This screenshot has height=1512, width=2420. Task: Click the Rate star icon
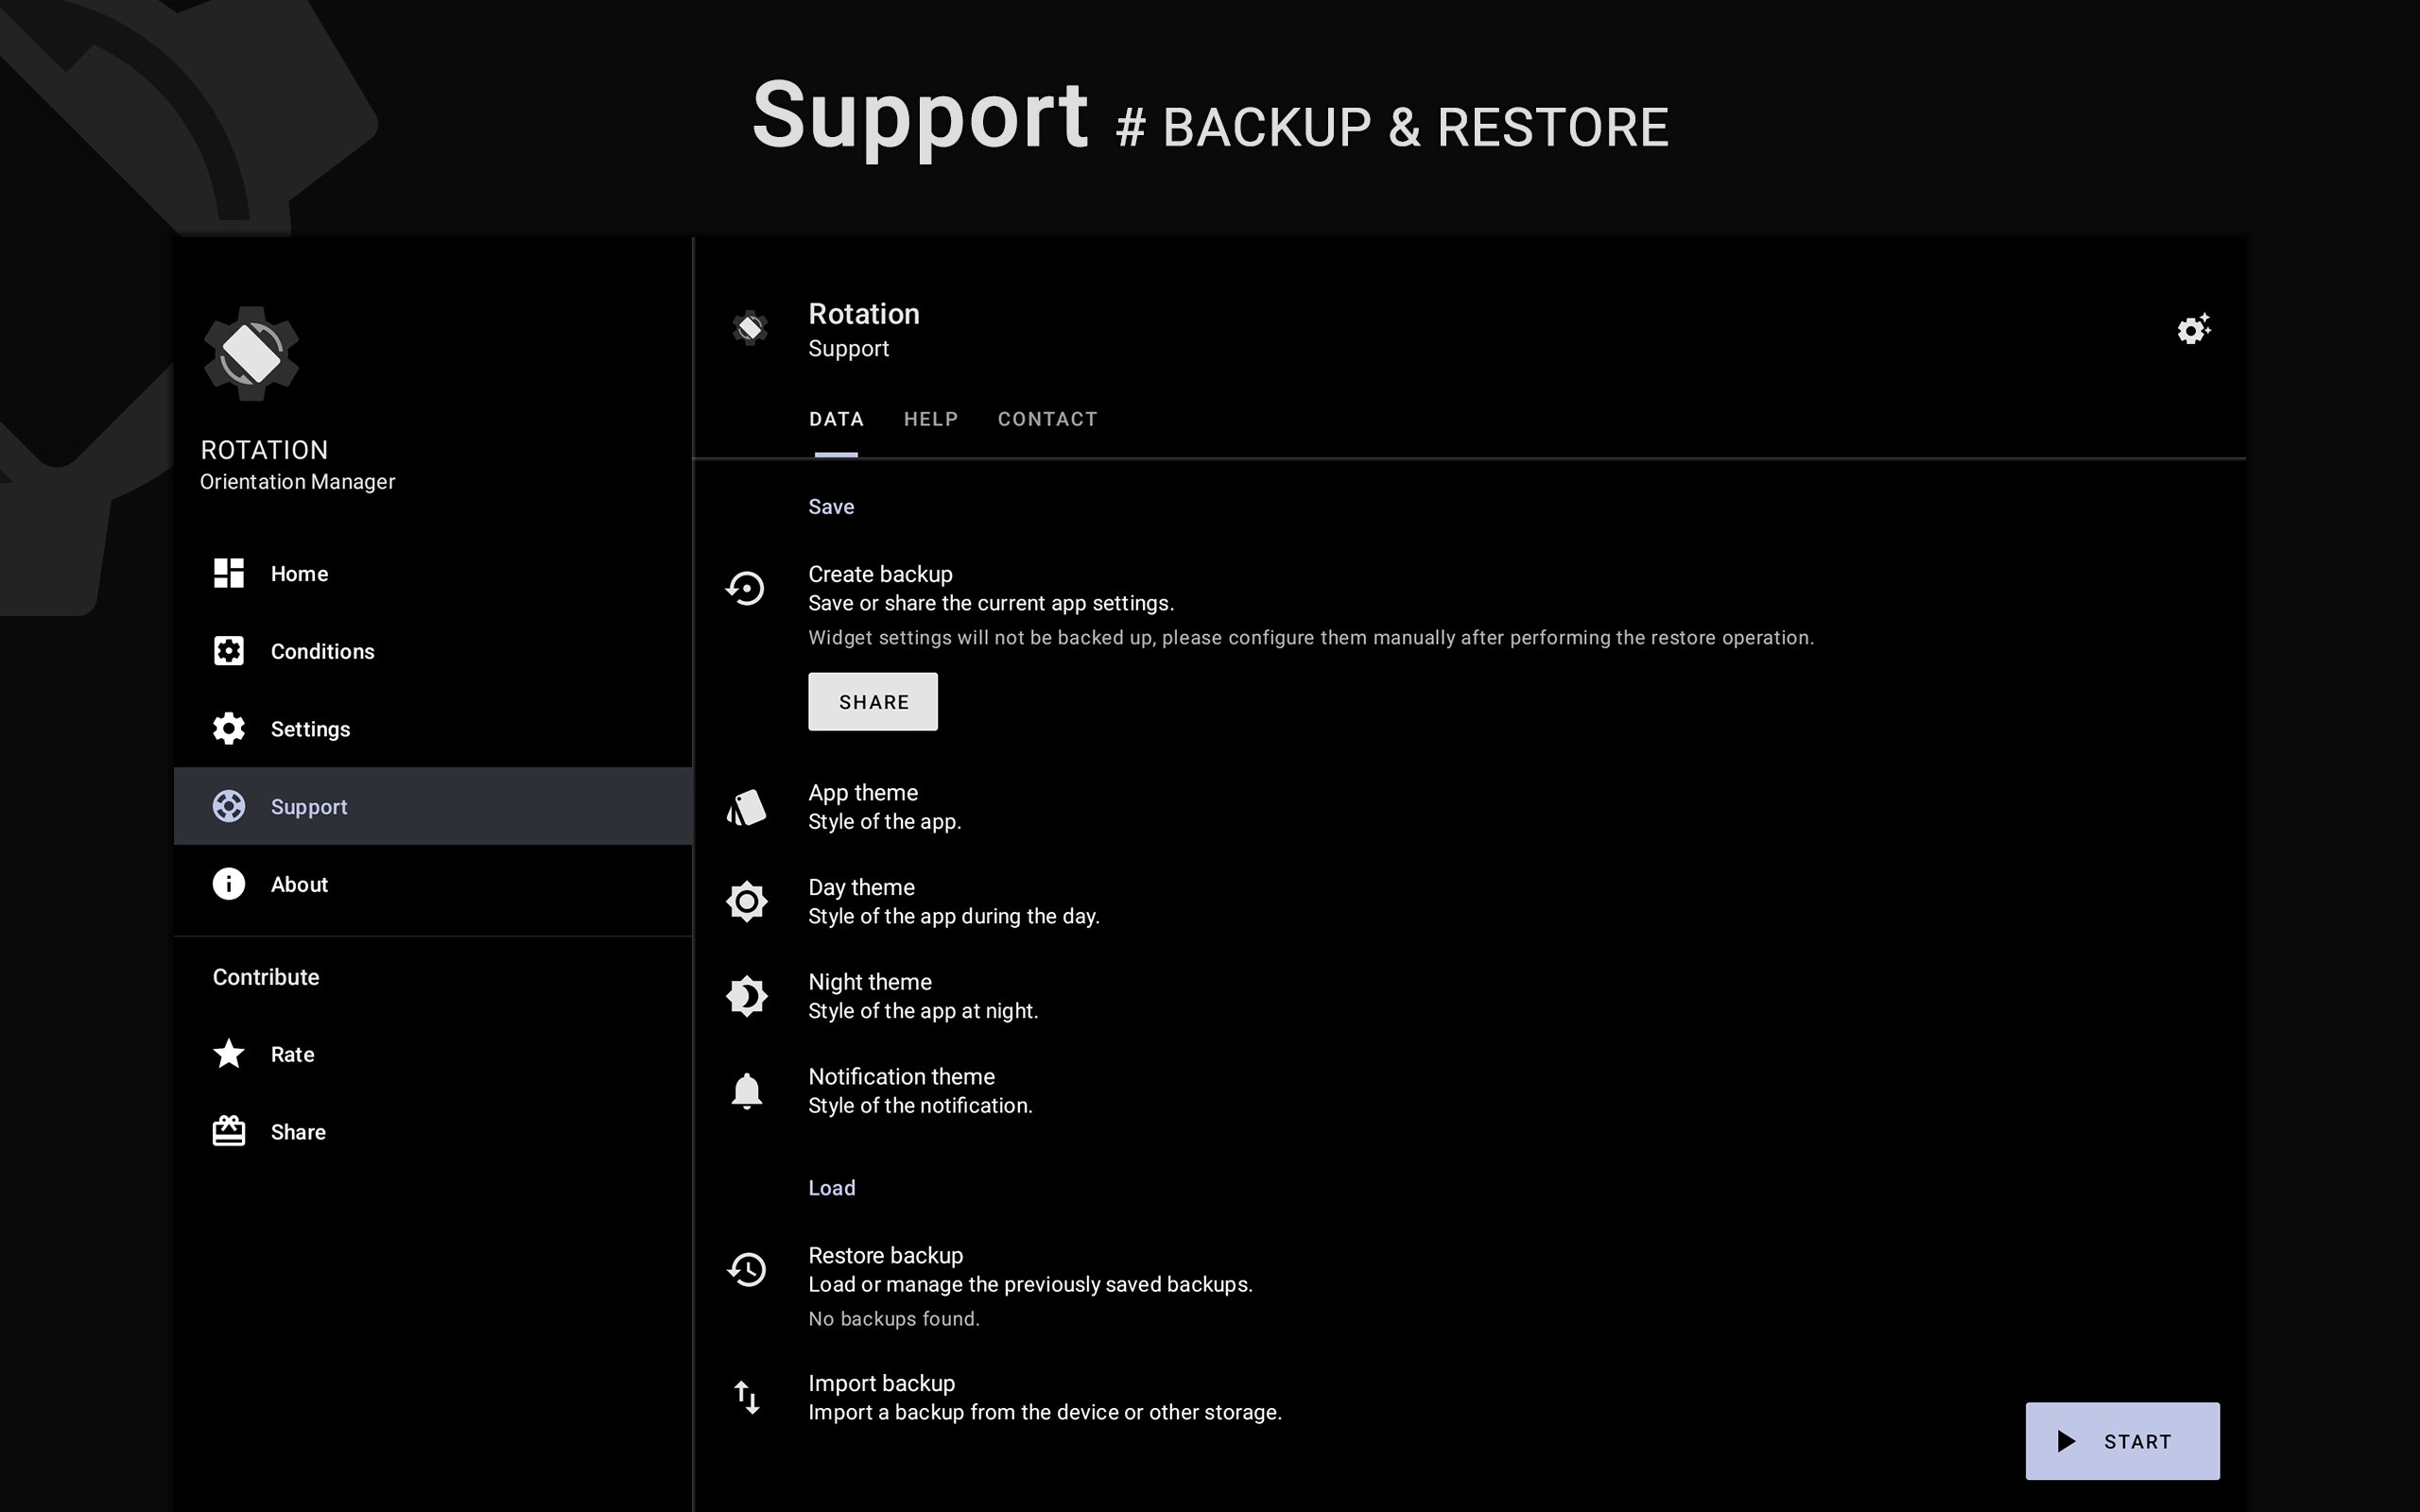pos(229,1054)
